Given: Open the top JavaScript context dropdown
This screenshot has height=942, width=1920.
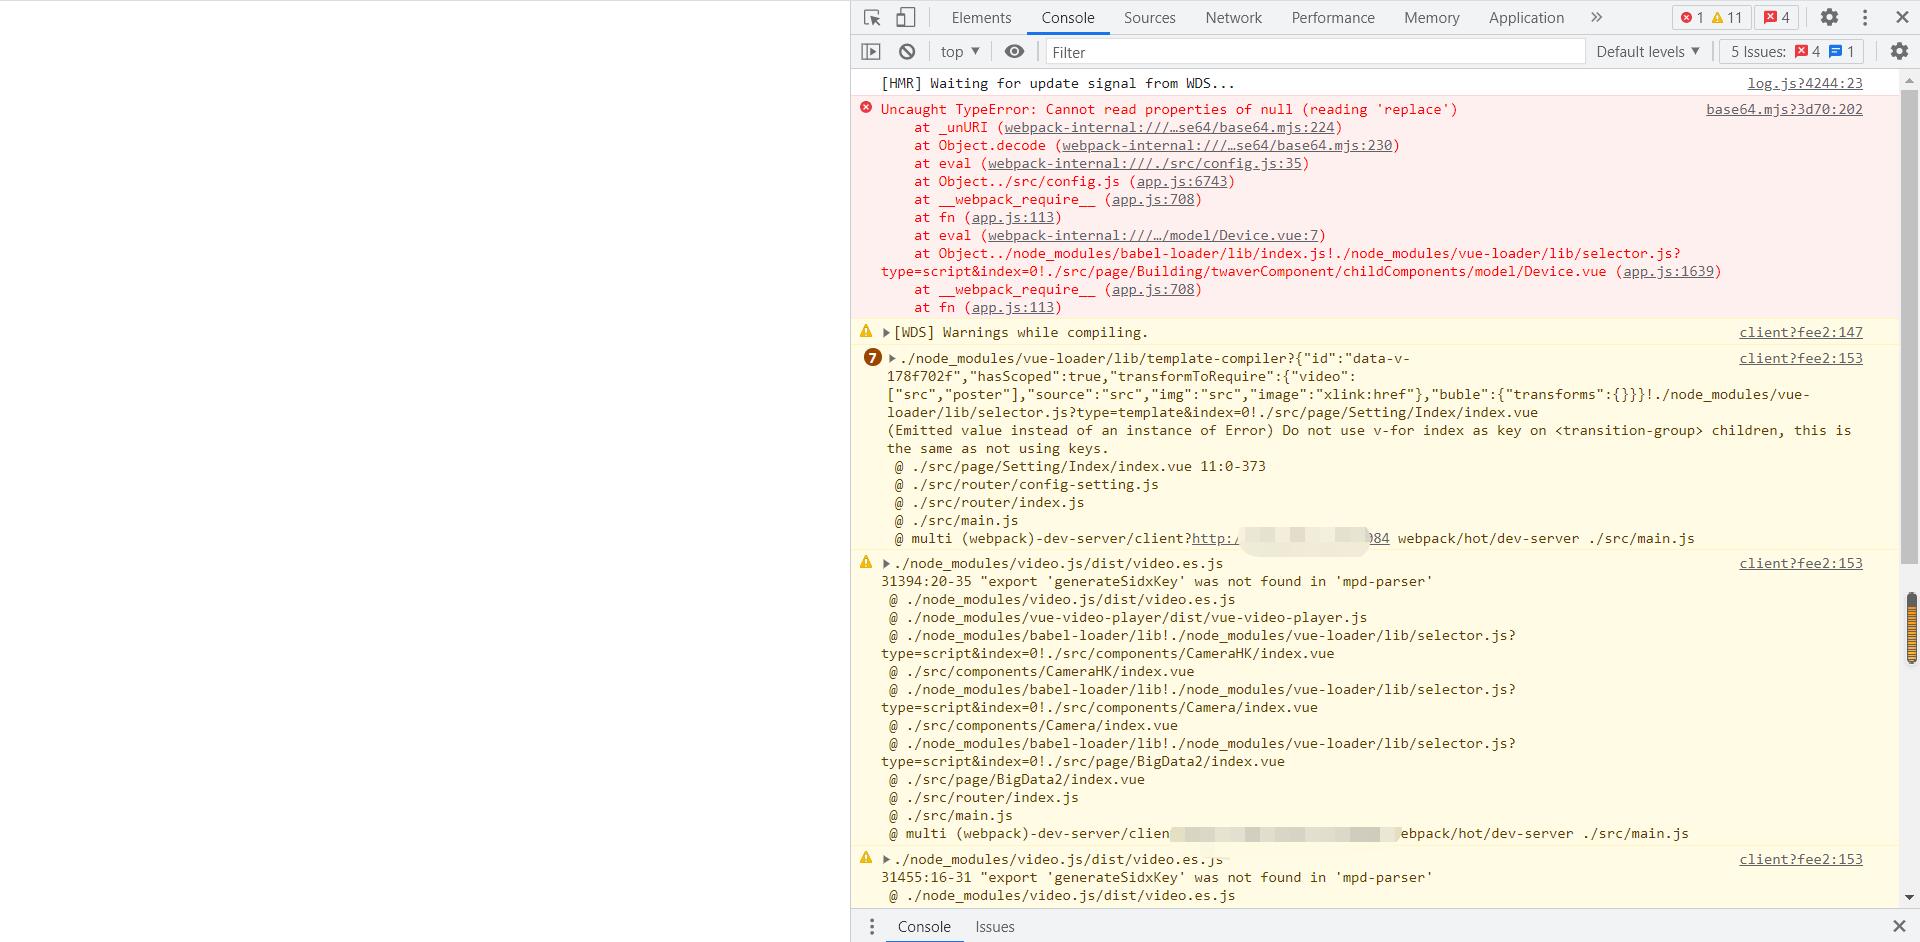Looking at the screenshot, I should tap(960, 52).
